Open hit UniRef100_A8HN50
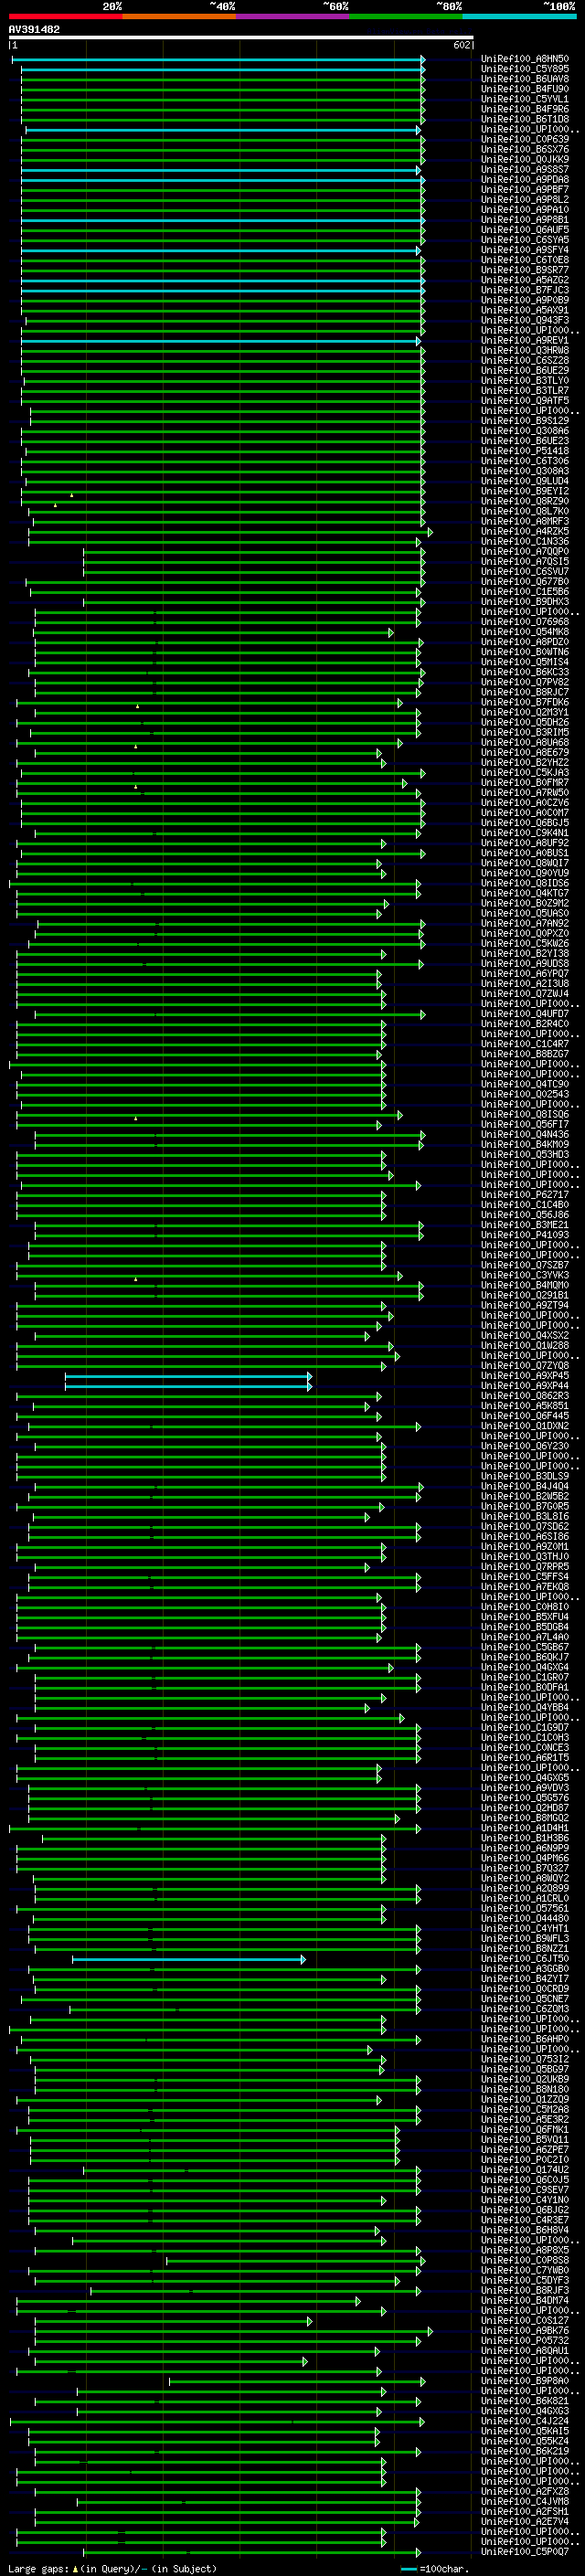The image size is (585, 2576). [525, 60]
